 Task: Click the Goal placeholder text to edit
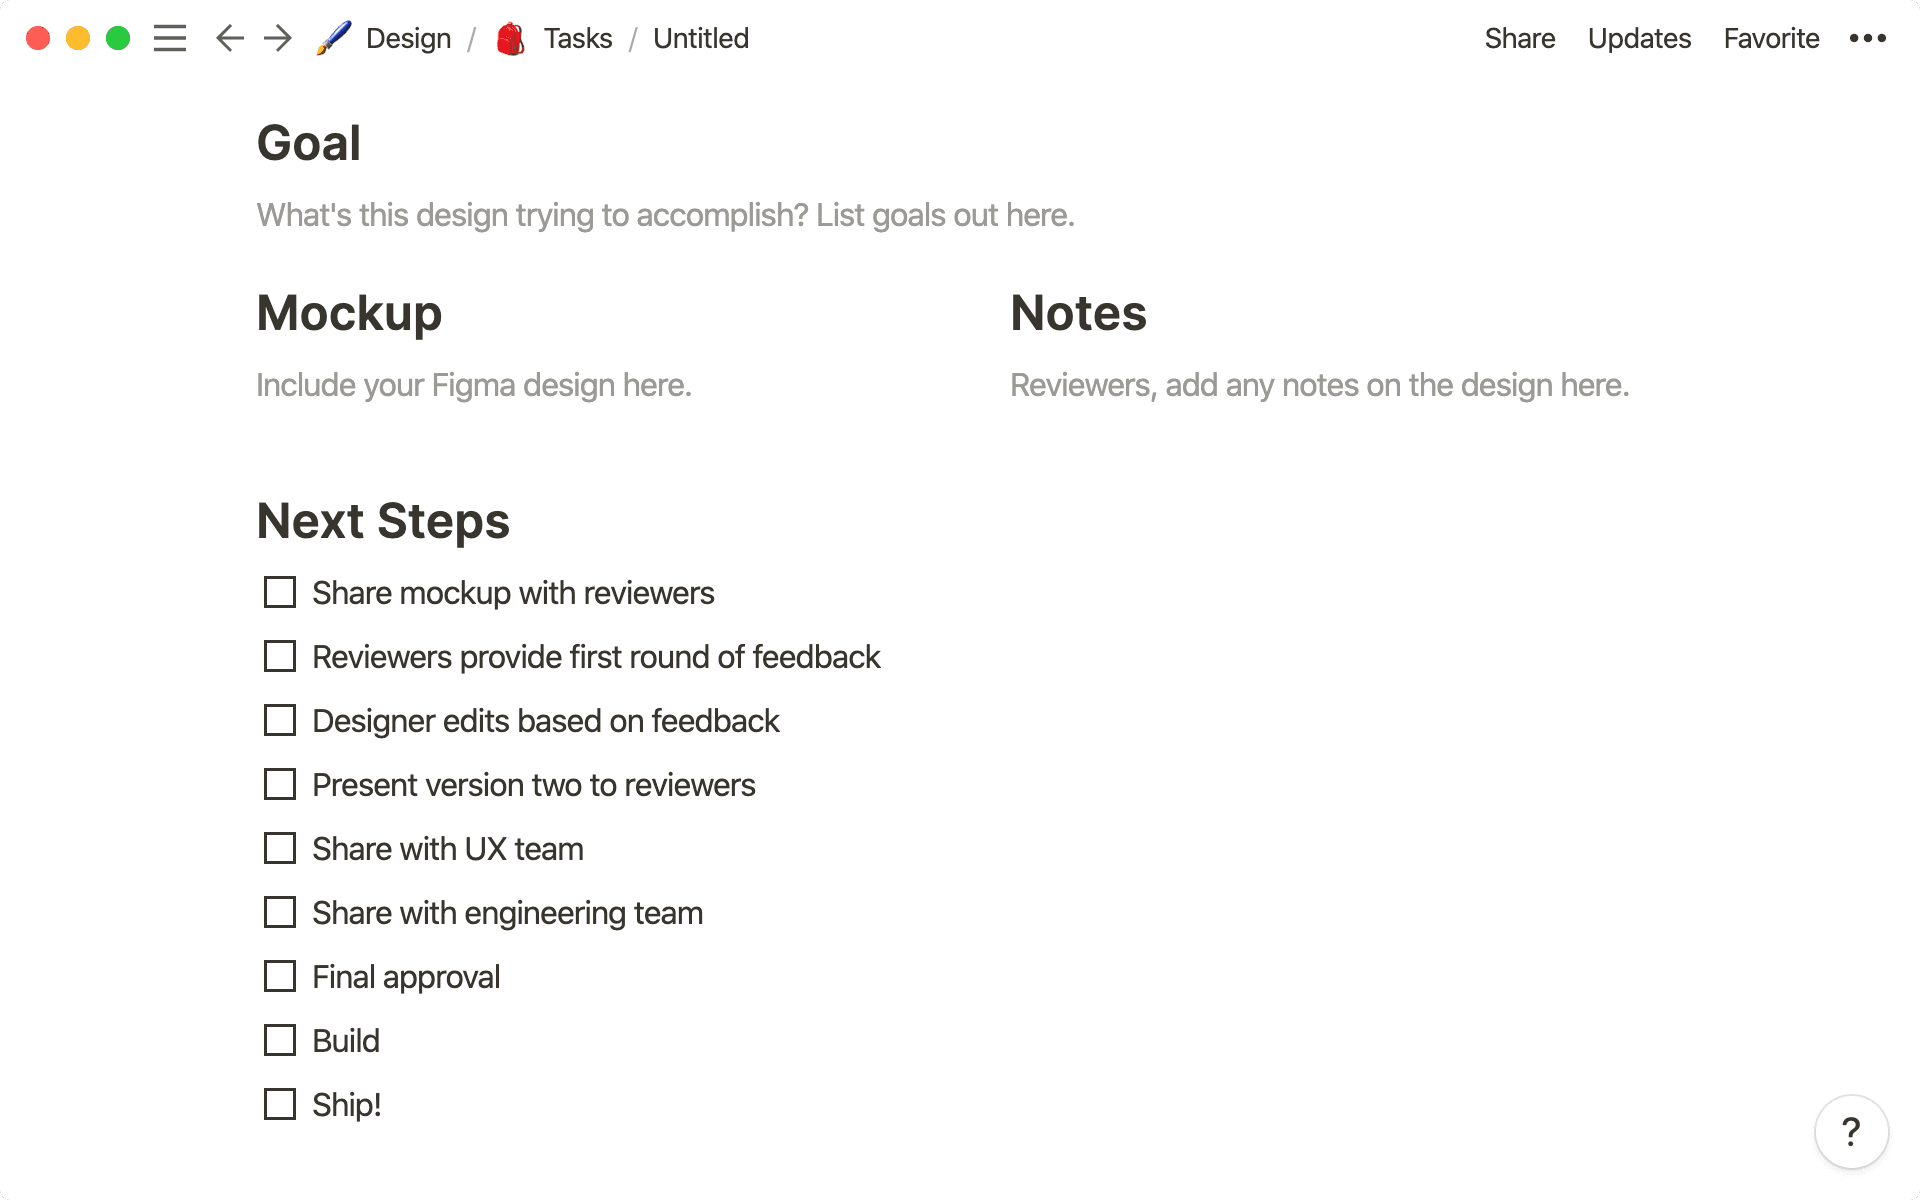click(664, 214)
